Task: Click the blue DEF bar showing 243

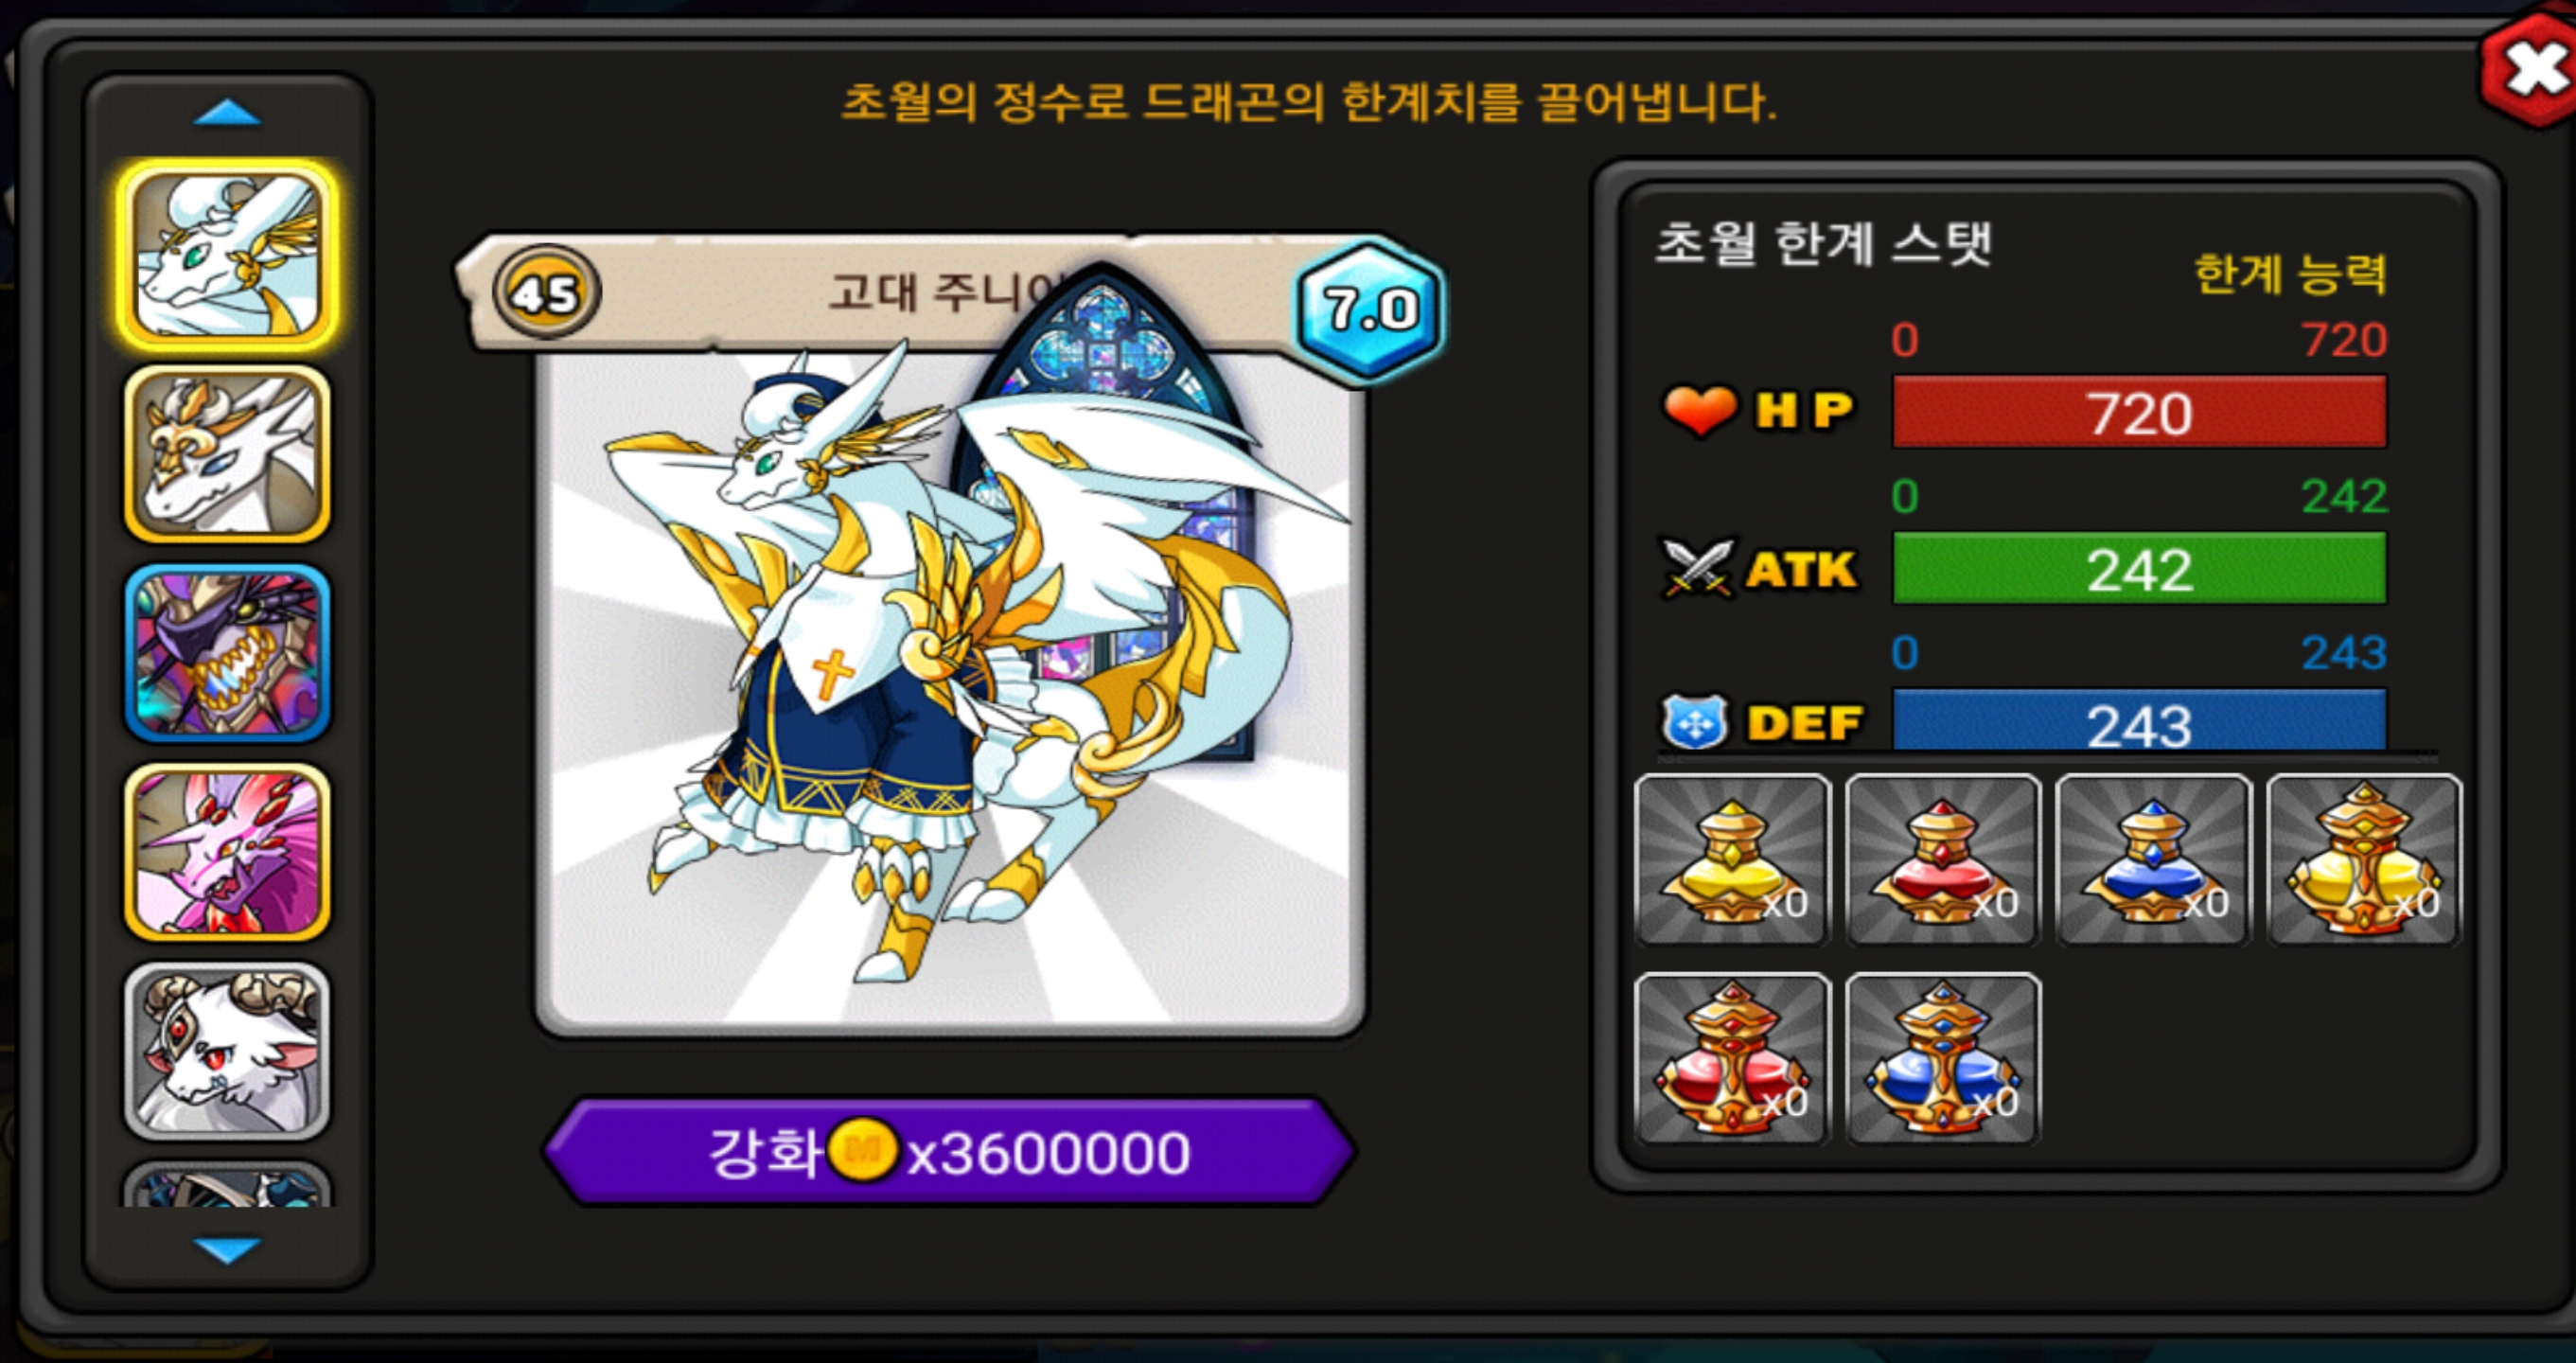Action: click(2140, 720)
